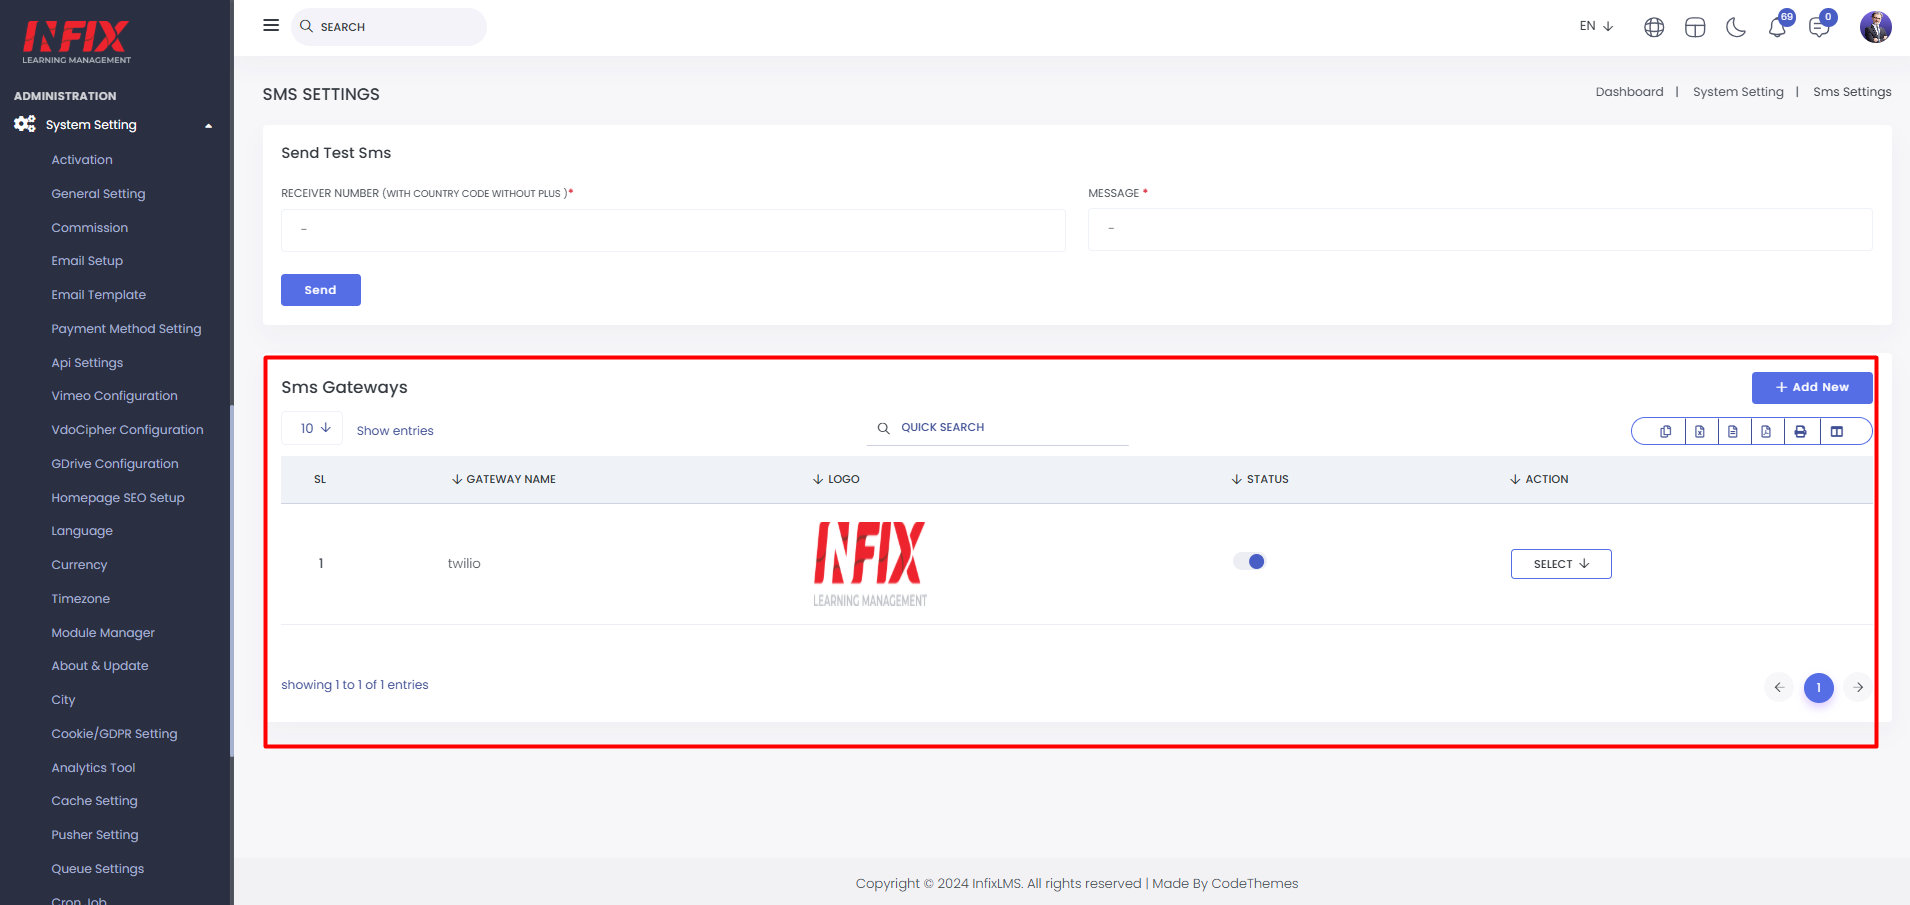
Task: Sort by Gateway Name column
Action: tap(504, 479)
